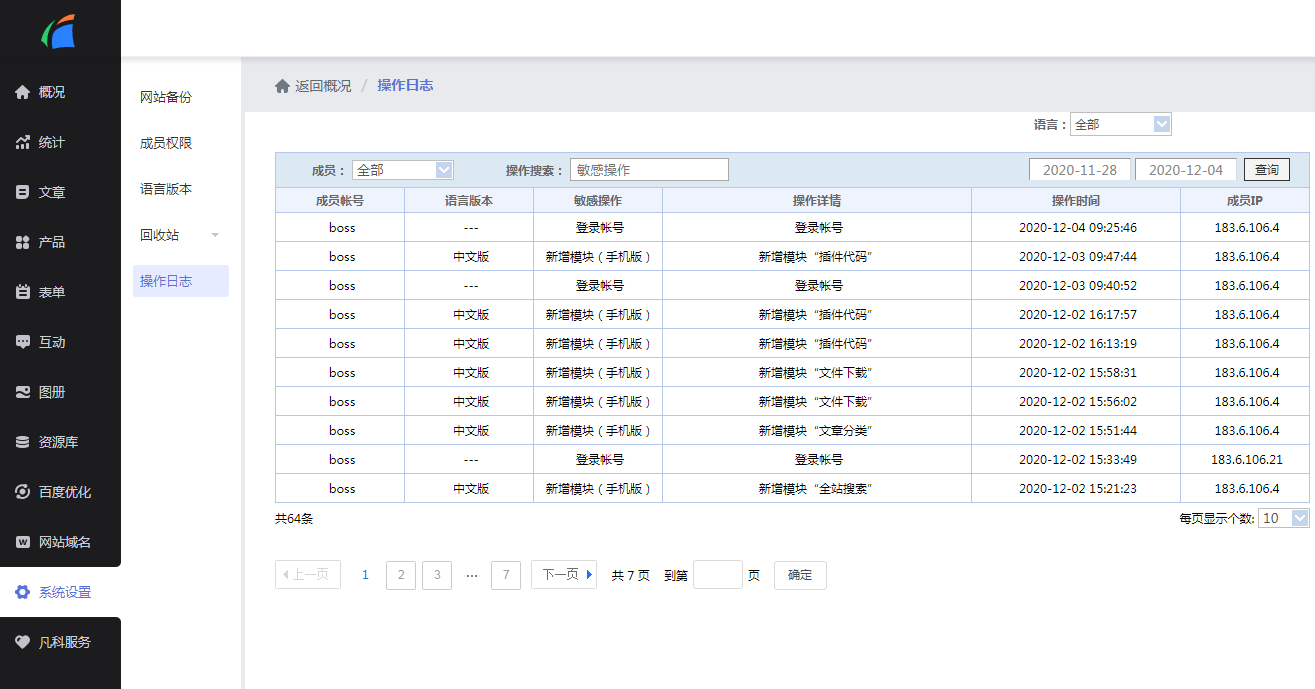The height and width of the screenshot is (689, 1315).
Task: Click timestamp 2020-12-02 15:56:02
Action: (x=1078, y=402)
